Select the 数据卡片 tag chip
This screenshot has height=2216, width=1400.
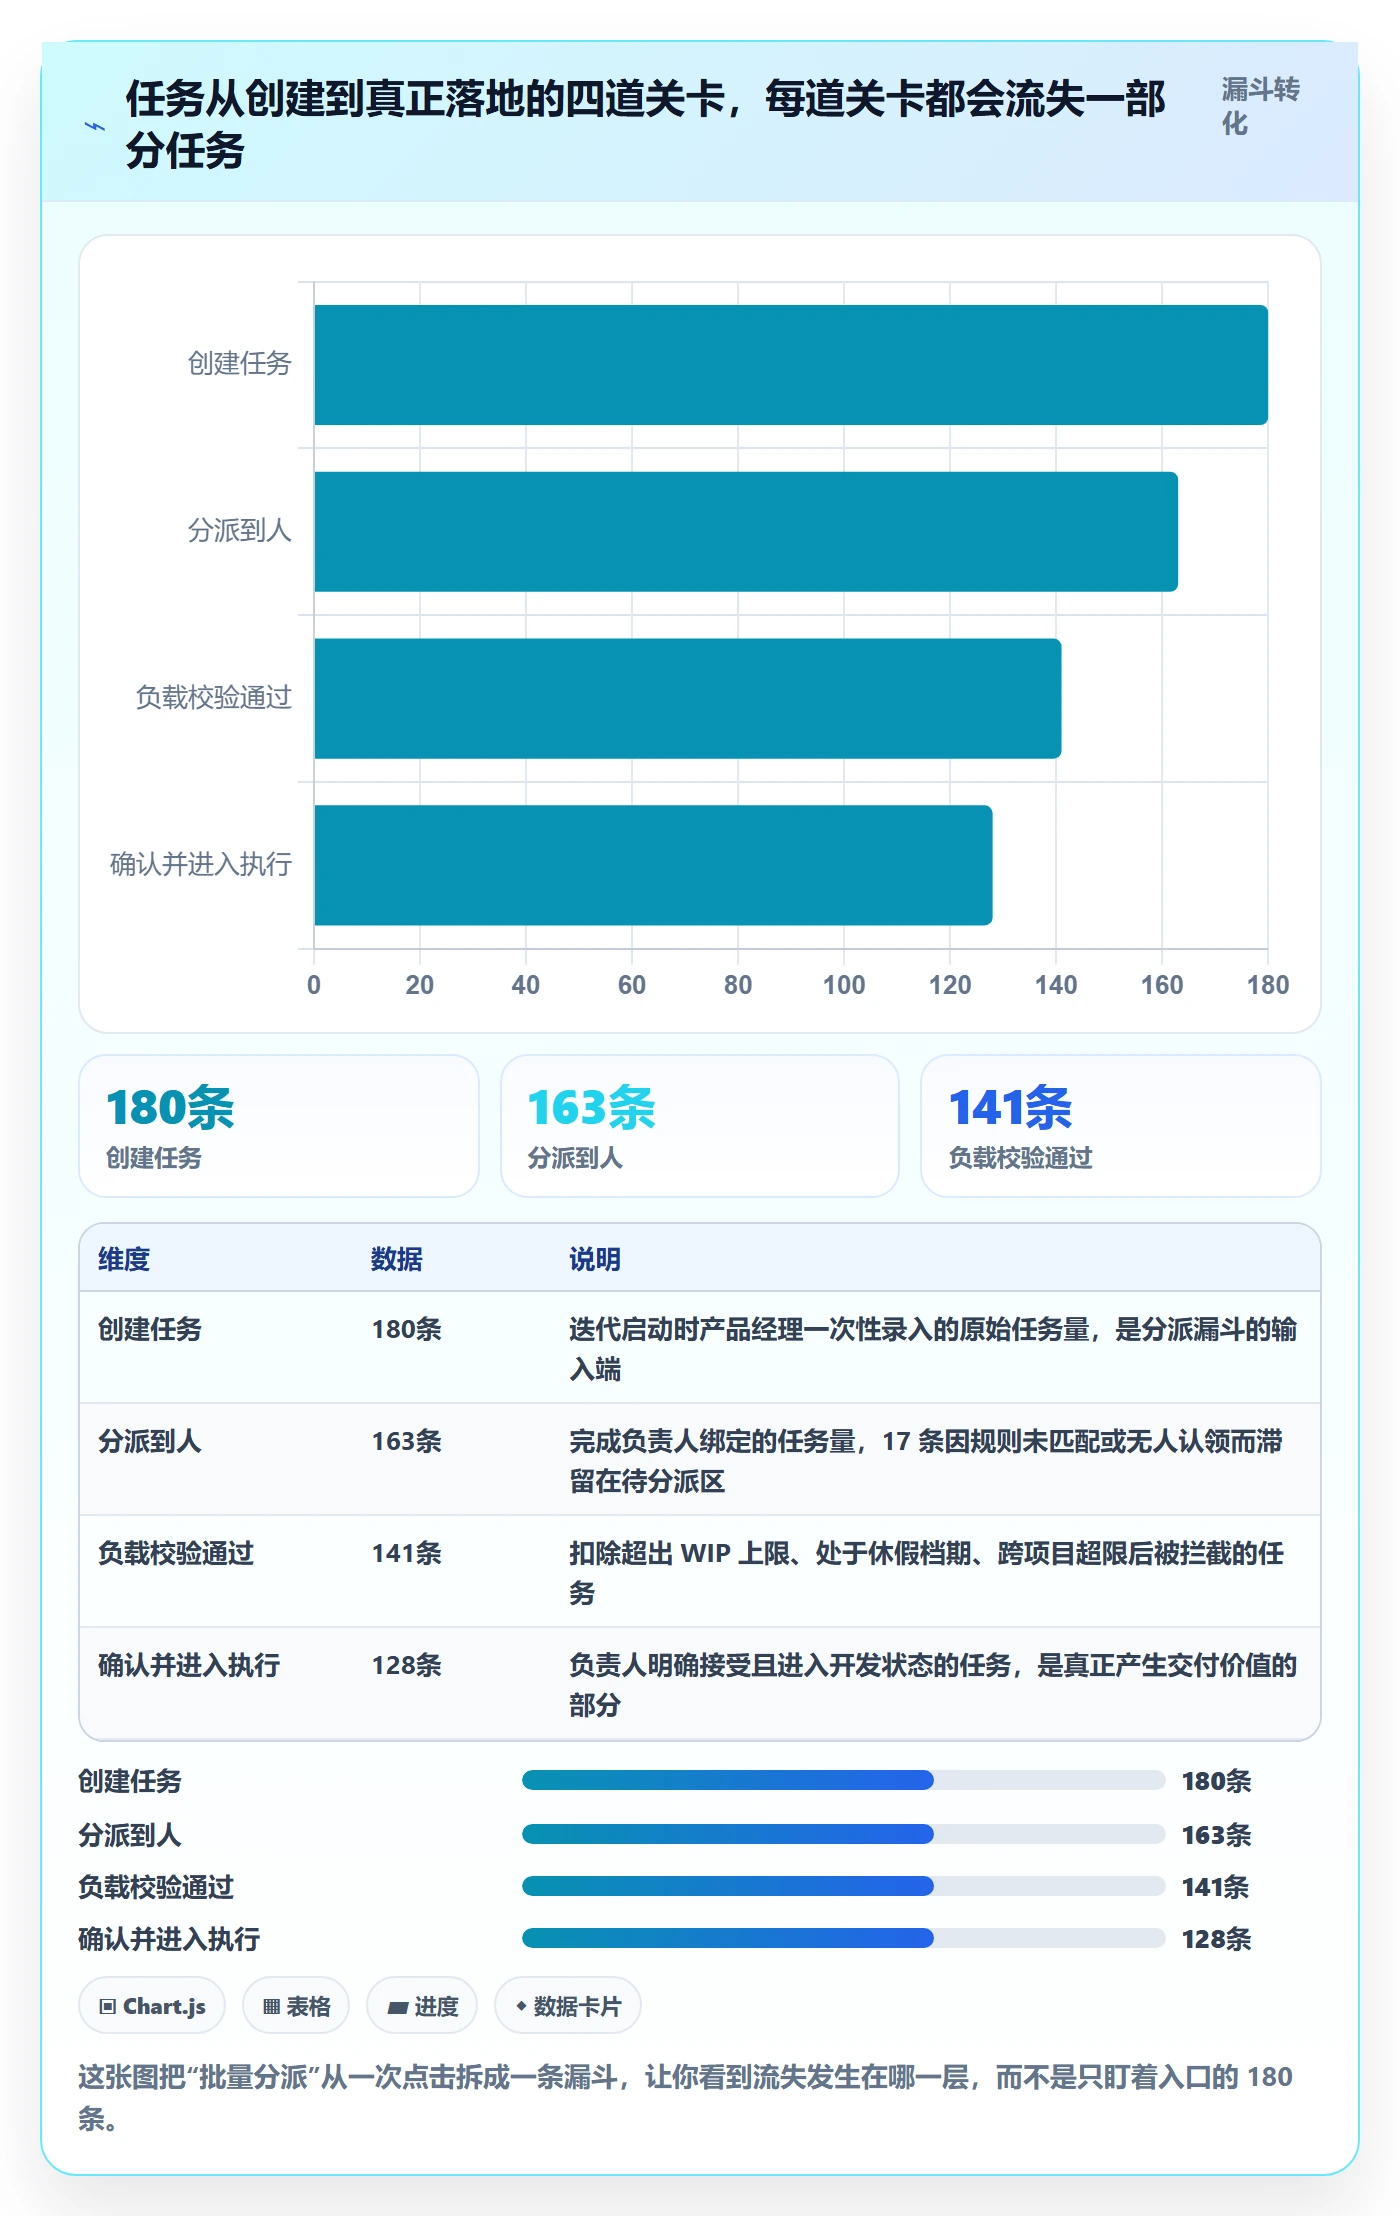pos(568,2005)
